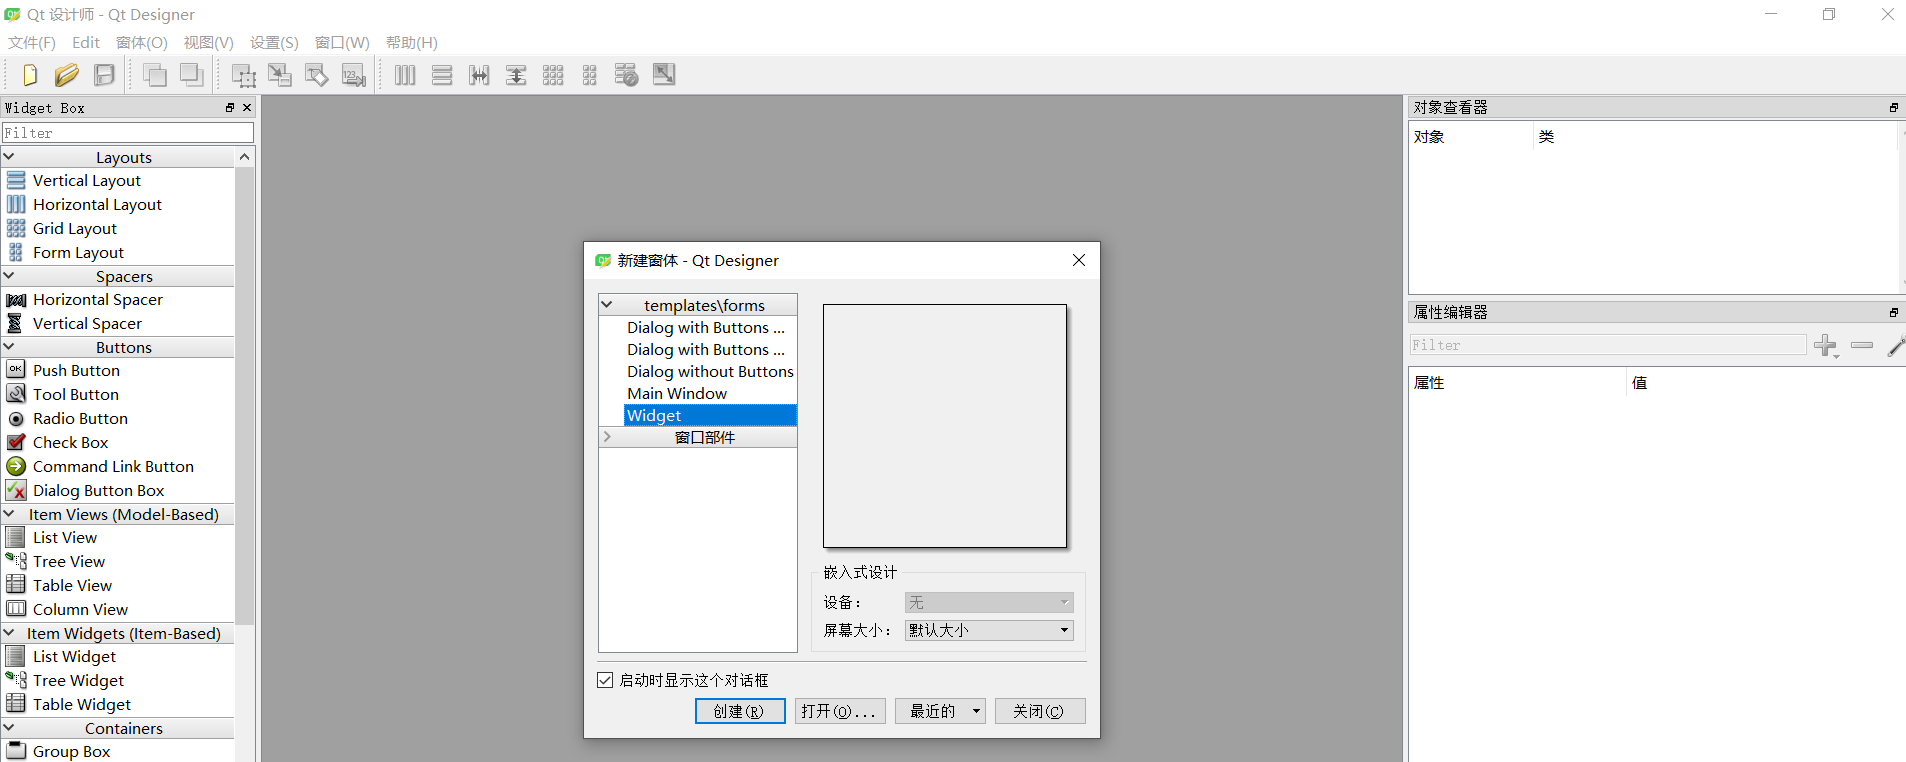Collapse the templates\forms tree group
The image size is (1906, 762).
point(606,304)
